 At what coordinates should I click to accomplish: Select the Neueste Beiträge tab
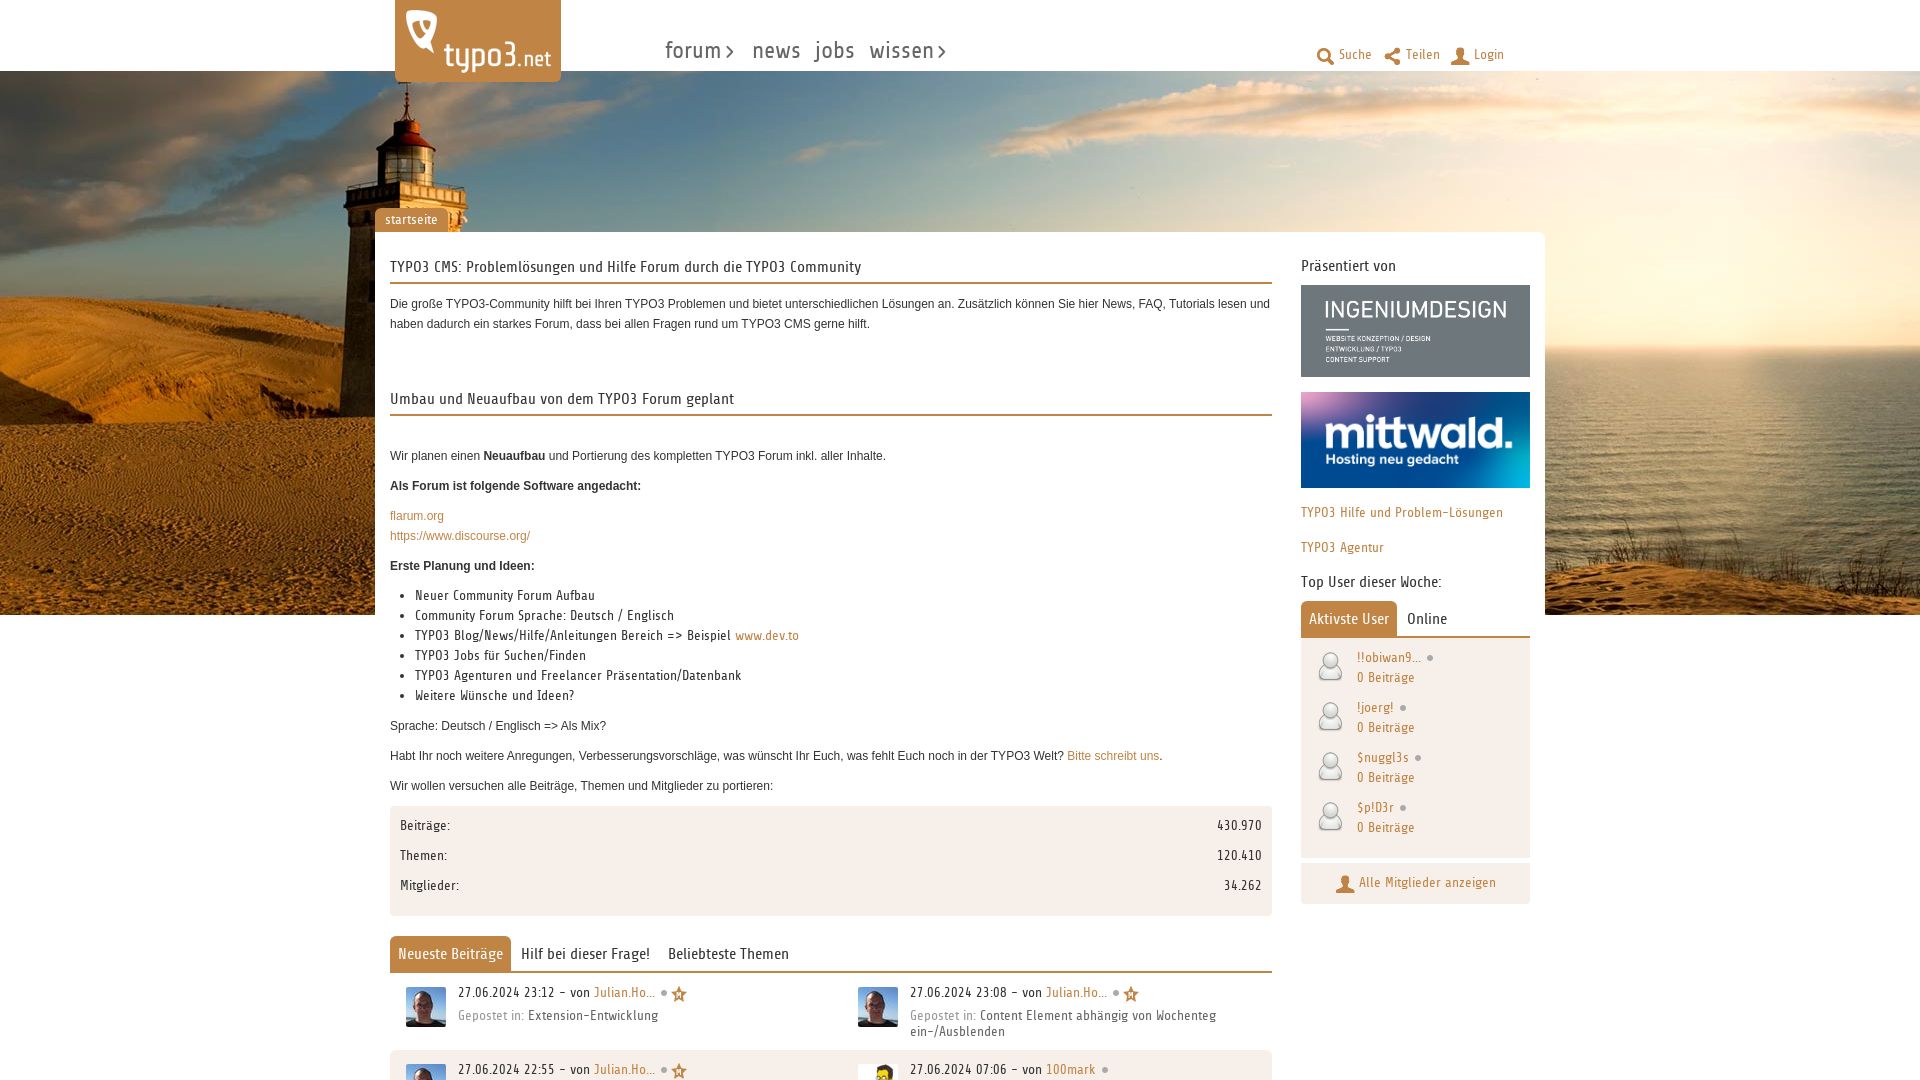(x=450, y=954)
